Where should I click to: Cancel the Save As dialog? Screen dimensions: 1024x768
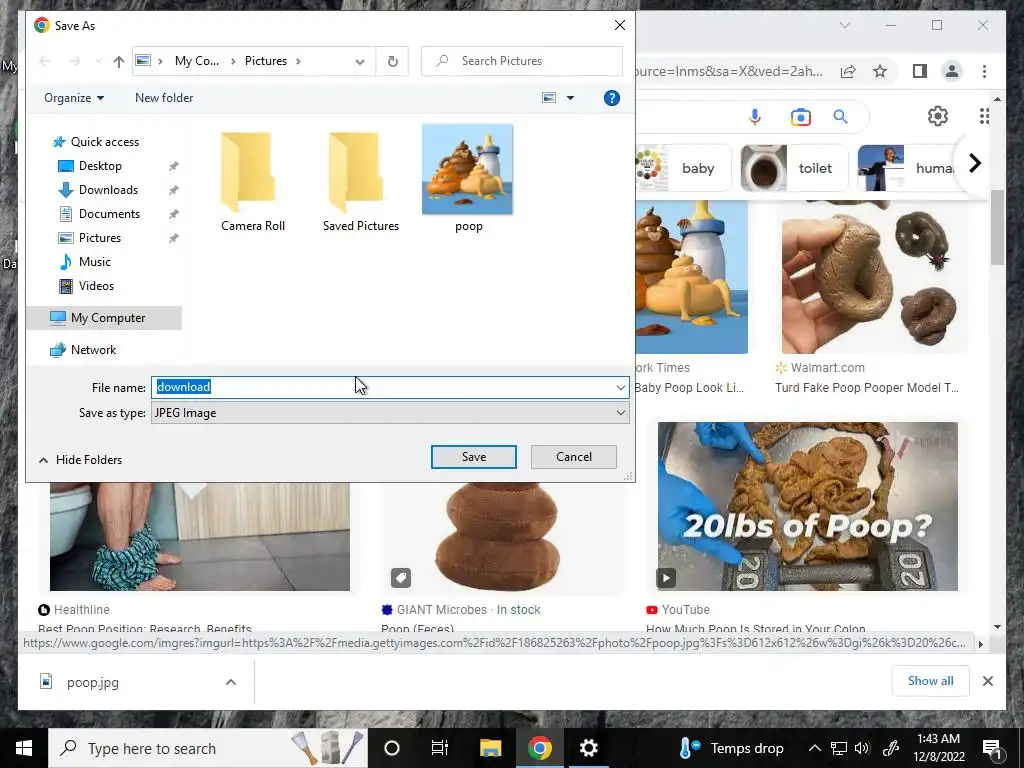(x=573, y=457)
